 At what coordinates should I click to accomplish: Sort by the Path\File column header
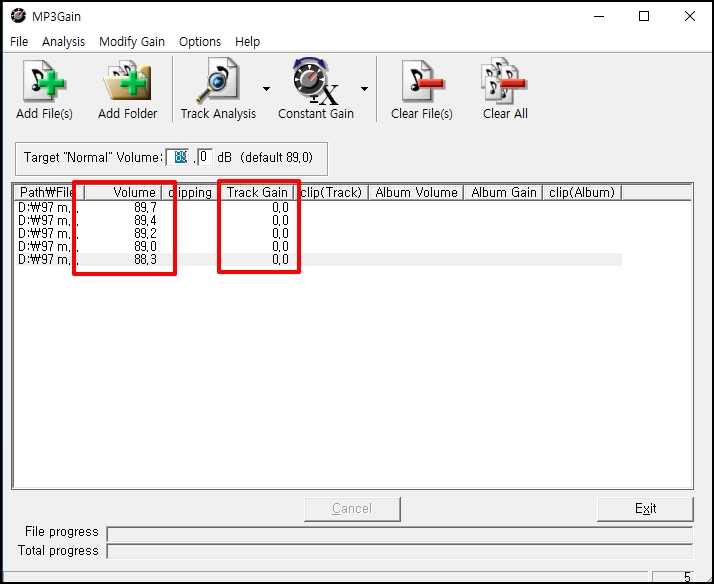pyautogui.click(x=49, y=193)
